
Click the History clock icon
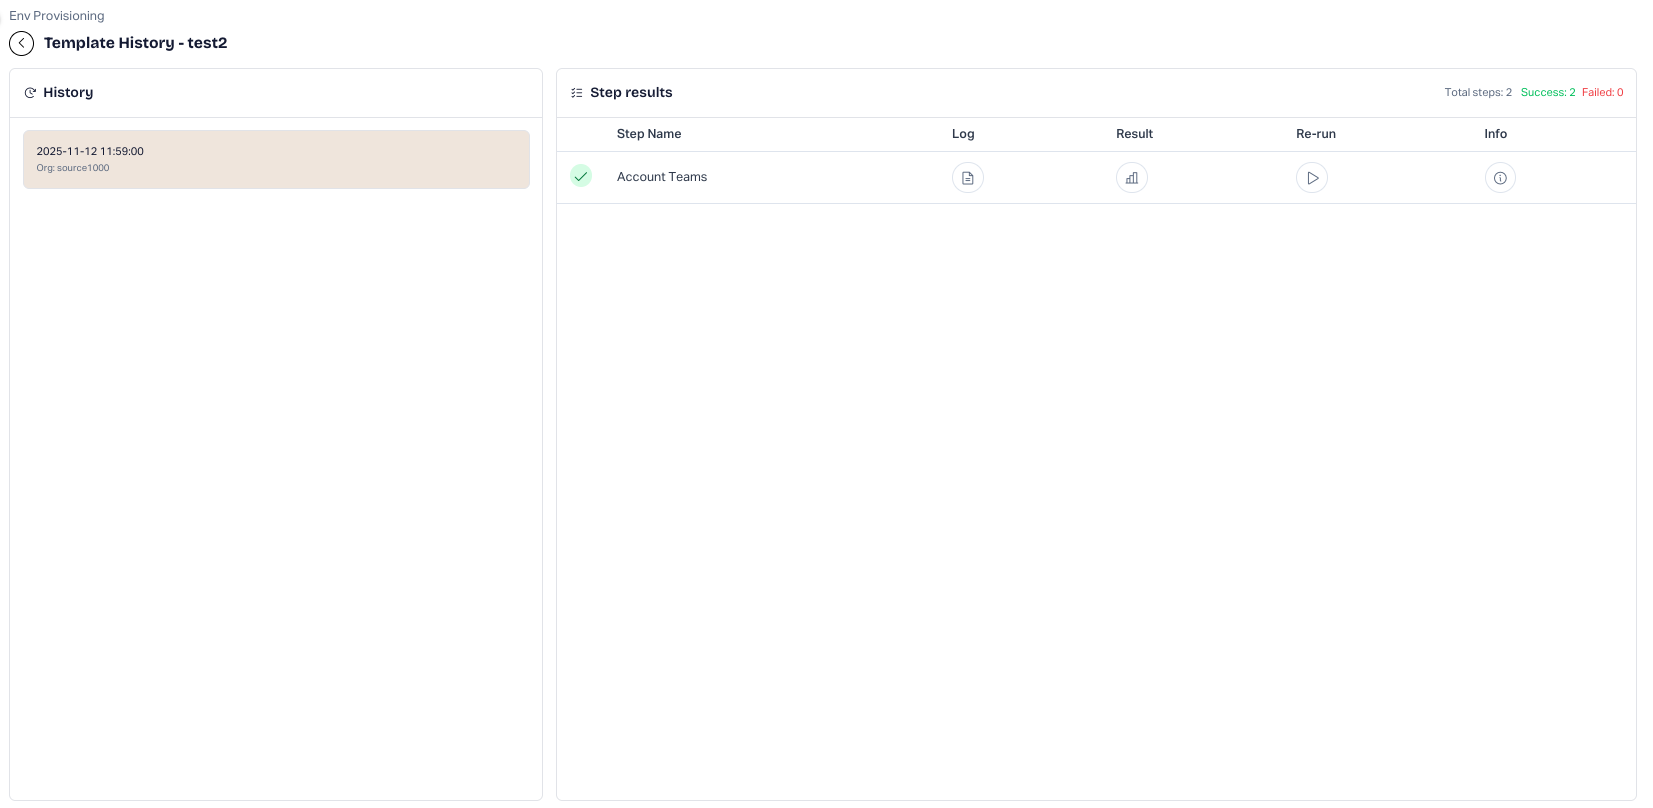point(30,93)
